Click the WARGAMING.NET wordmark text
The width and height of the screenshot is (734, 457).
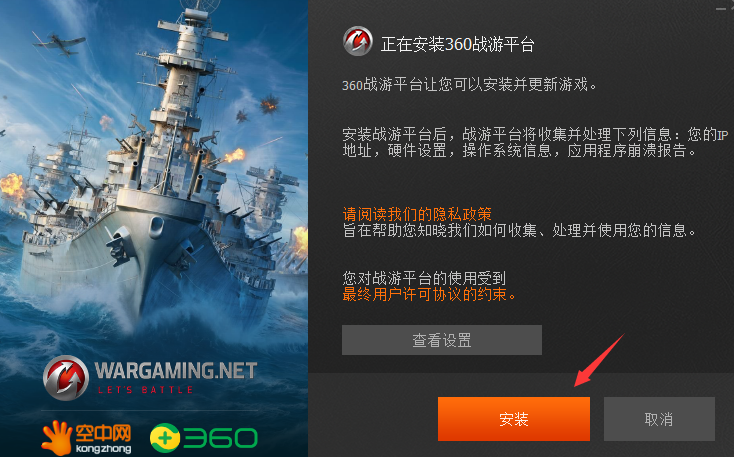[176, 370]
